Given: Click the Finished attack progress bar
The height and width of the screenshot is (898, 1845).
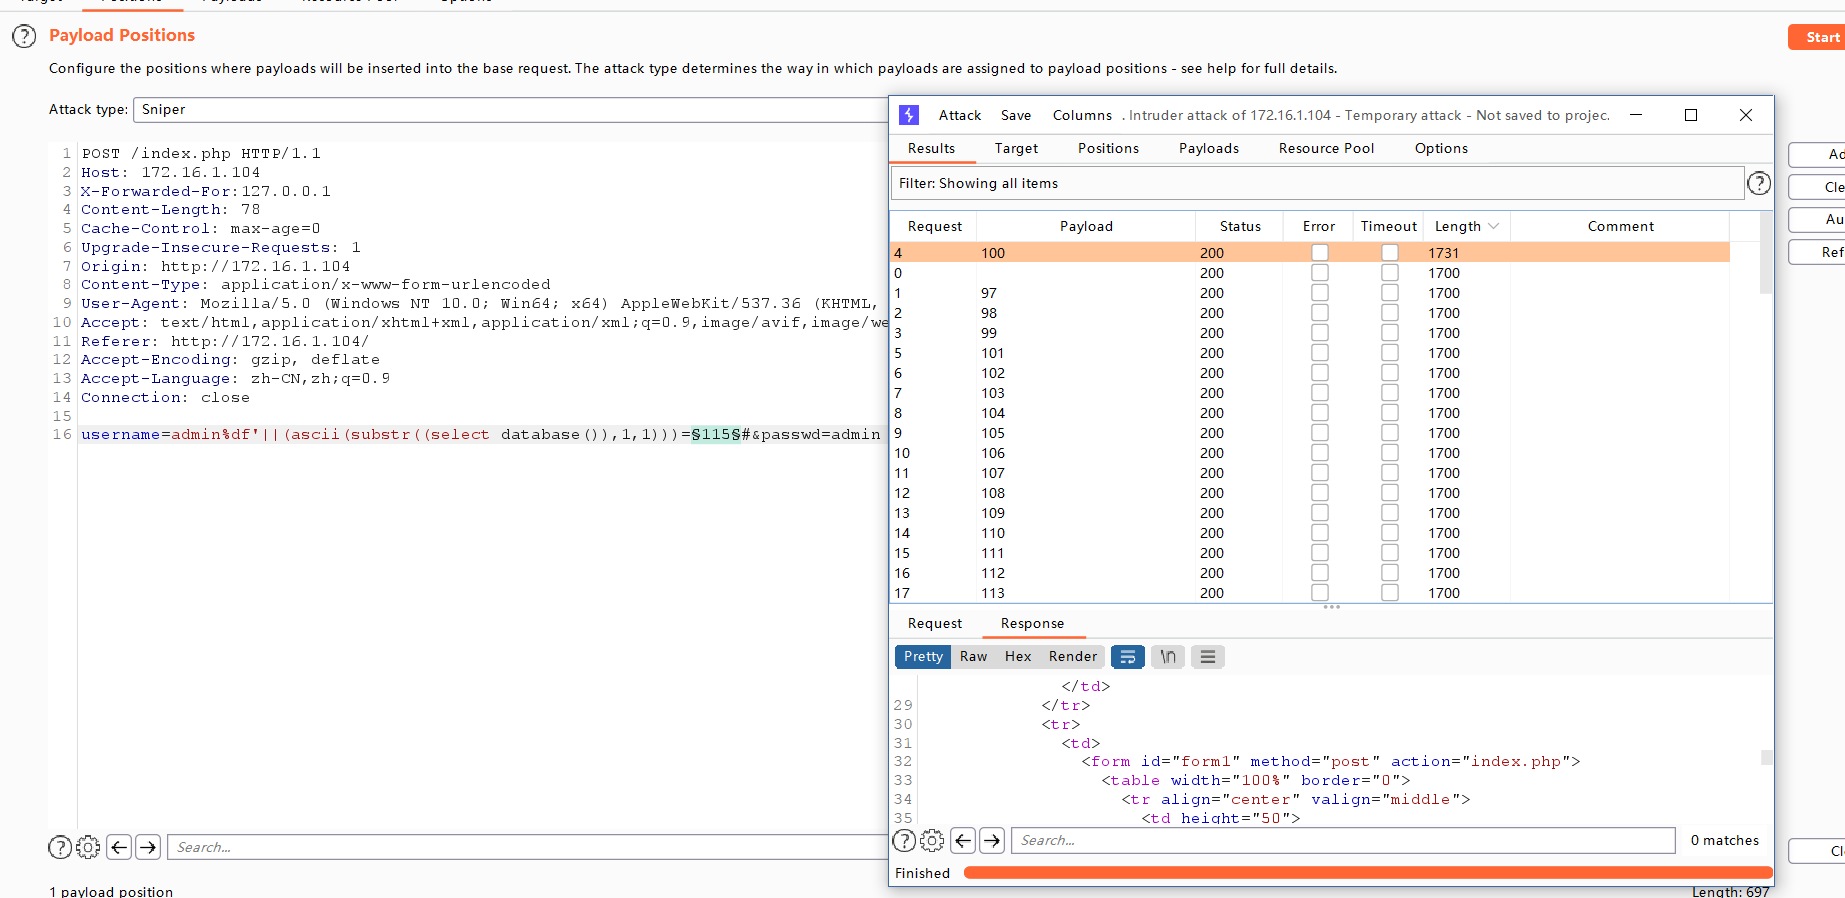Looking at the screenshot, I should [x=1368, y=873].
